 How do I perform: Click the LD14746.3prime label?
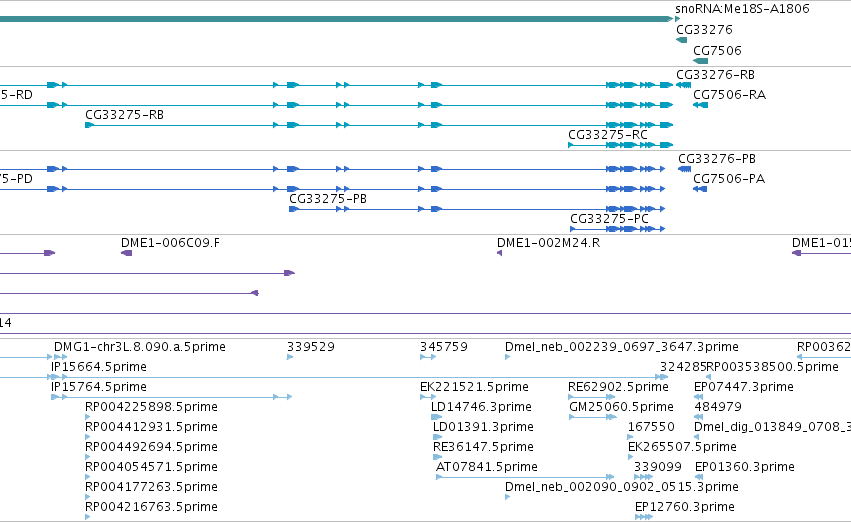pyautogui.click(x=481, y=407)
